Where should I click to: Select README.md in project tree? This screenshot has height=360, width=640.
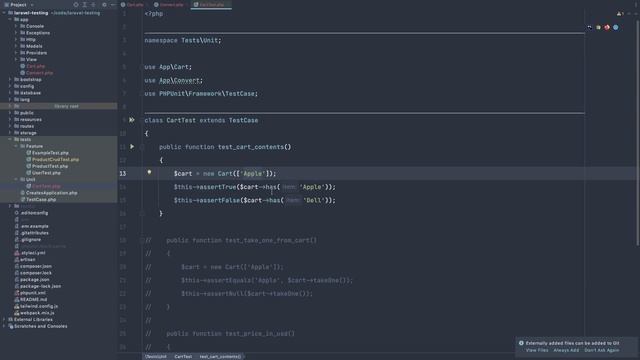(x=33, y=299)
